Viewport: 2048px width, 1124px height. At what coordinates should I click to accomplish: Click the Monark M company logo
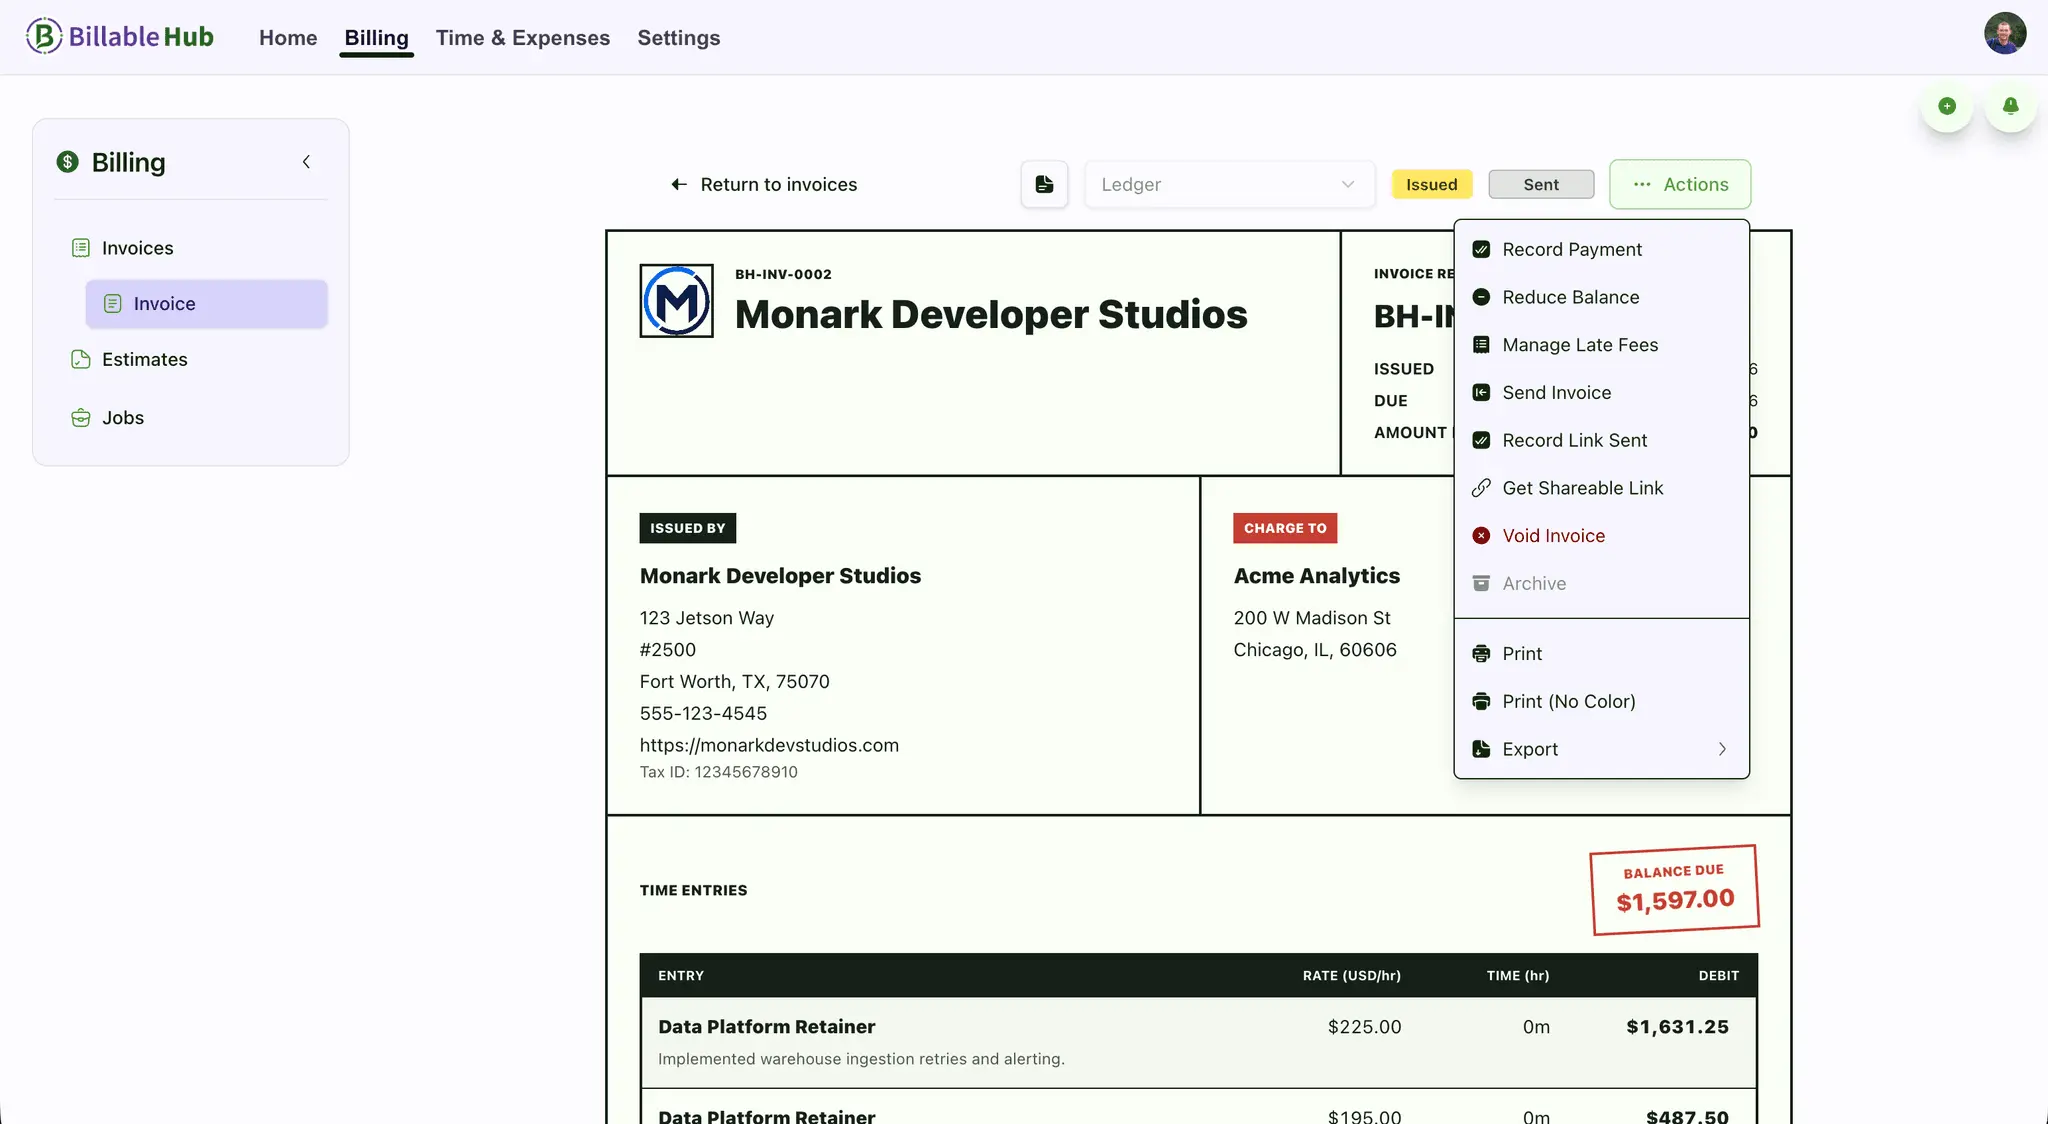coord(677,301)
